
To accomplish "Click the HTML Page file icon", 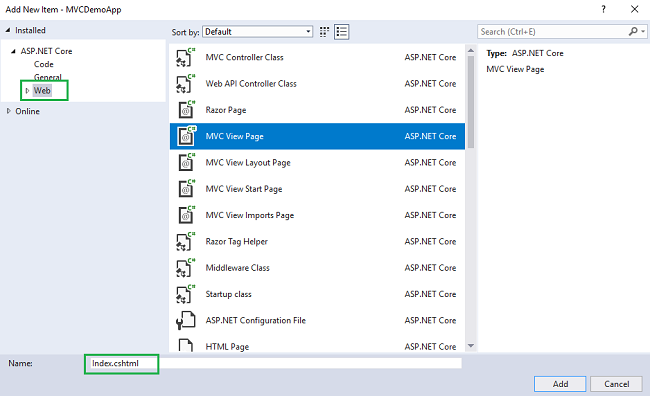I will tap(186, 345).
